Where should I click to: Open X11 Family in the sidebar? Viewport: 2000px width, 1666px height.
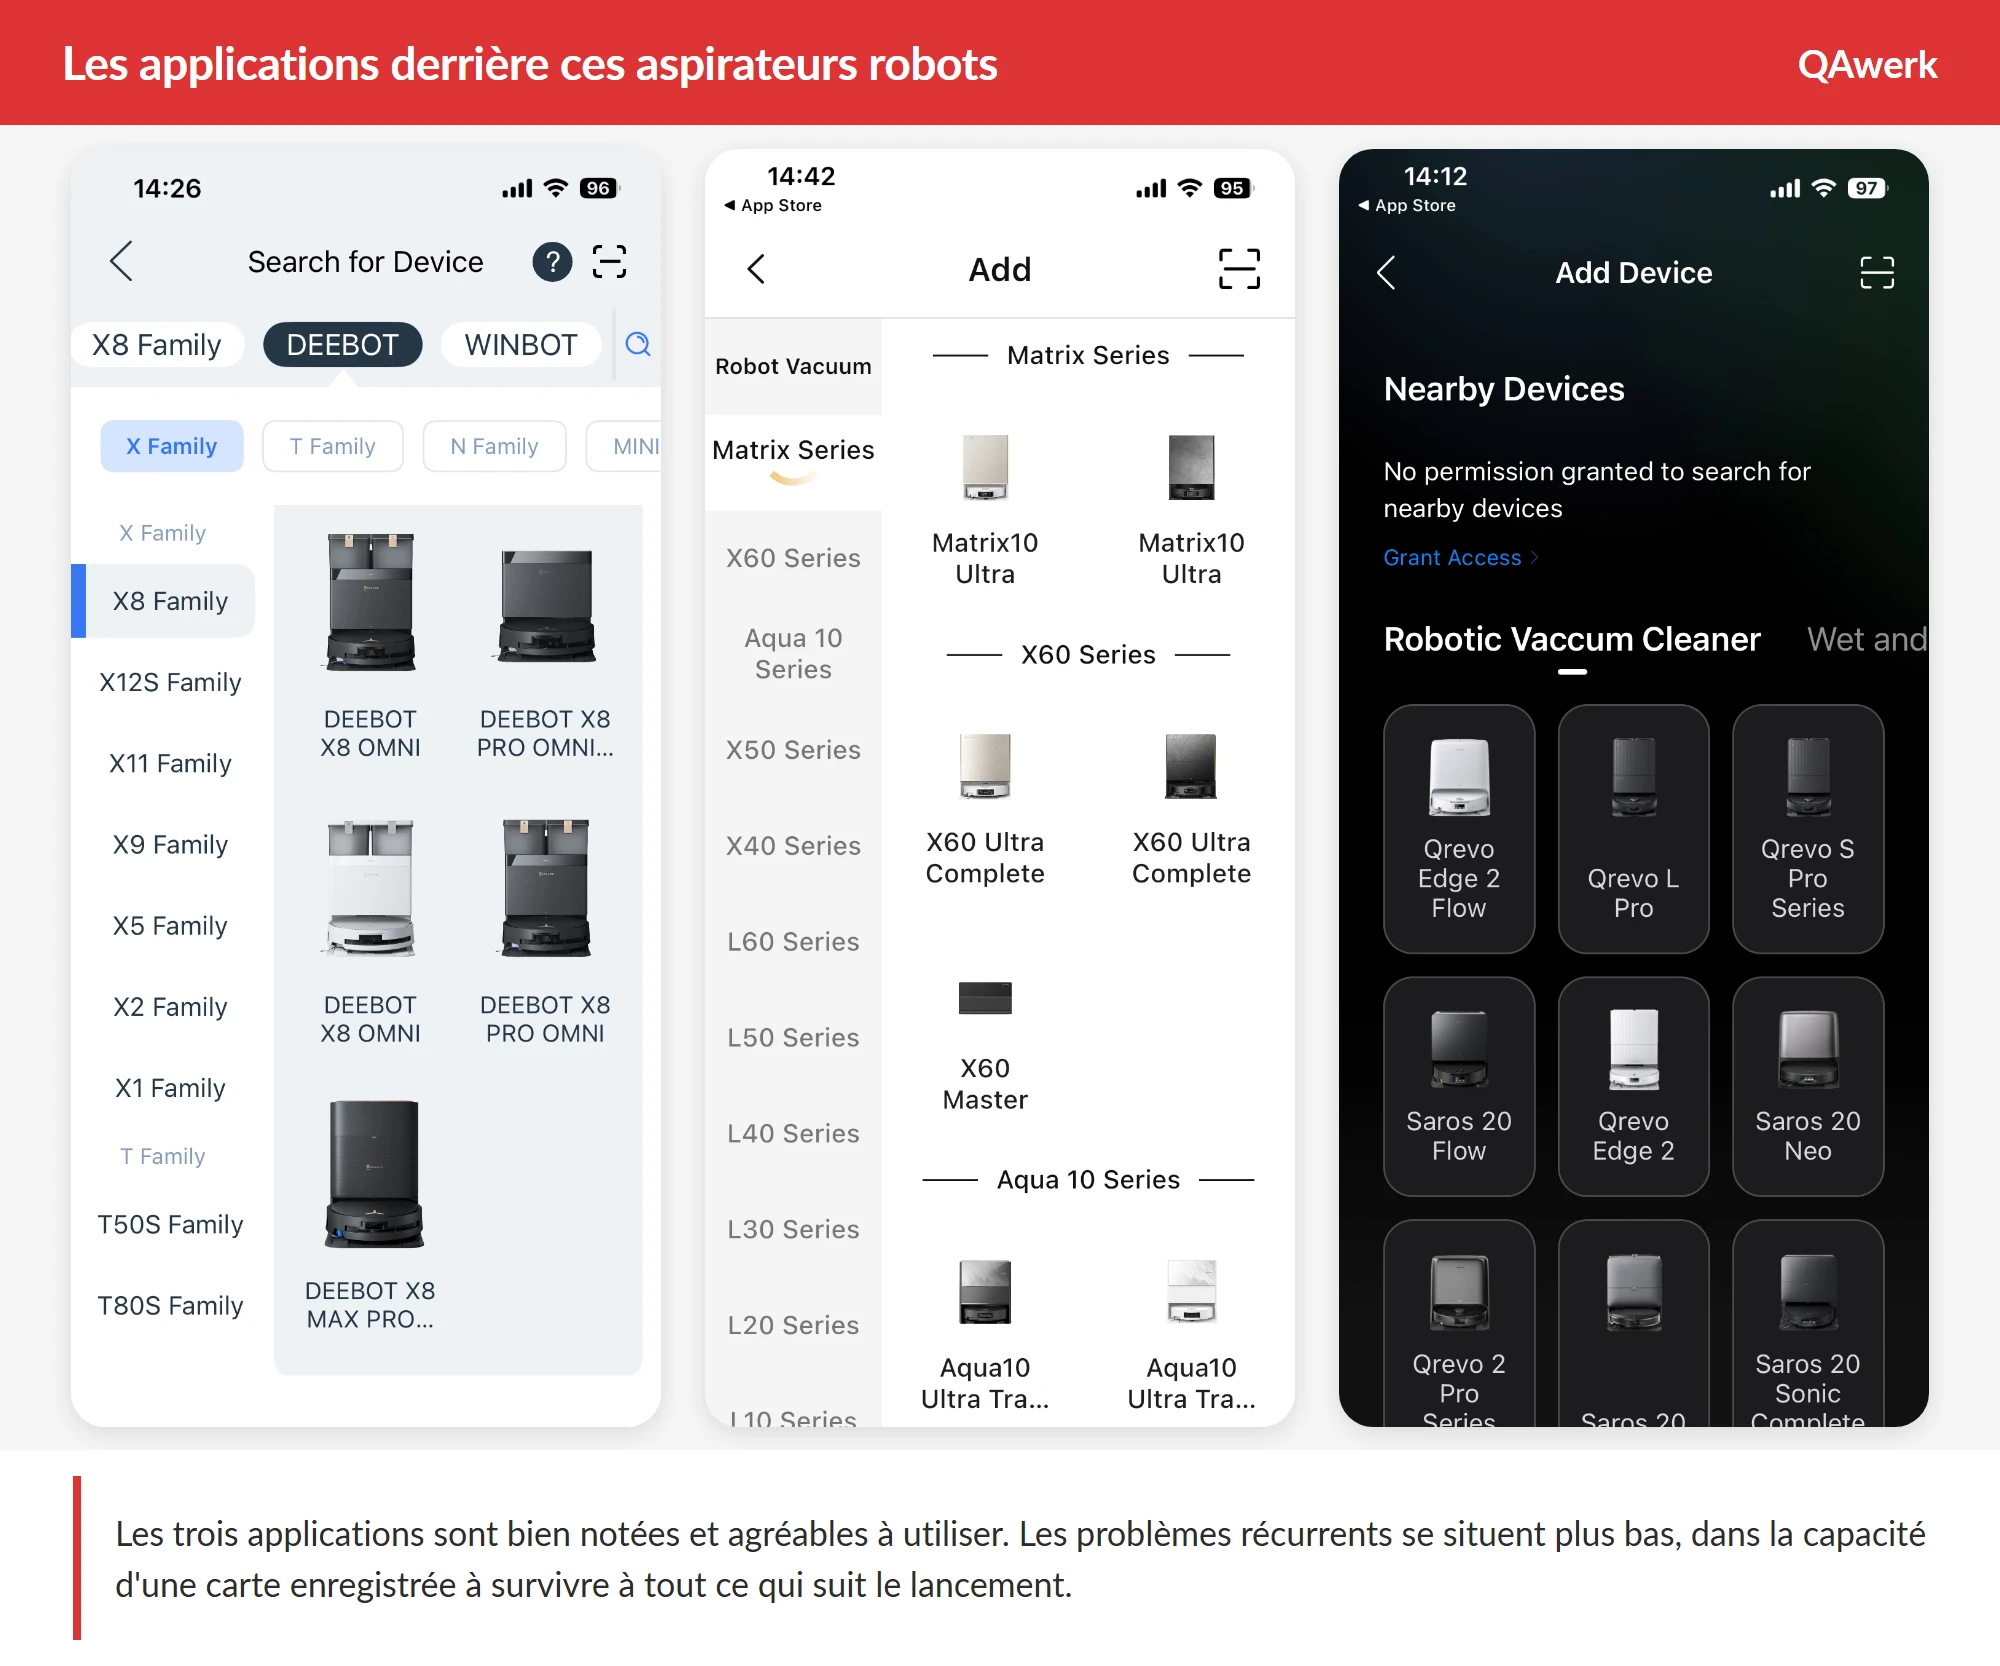170,763
